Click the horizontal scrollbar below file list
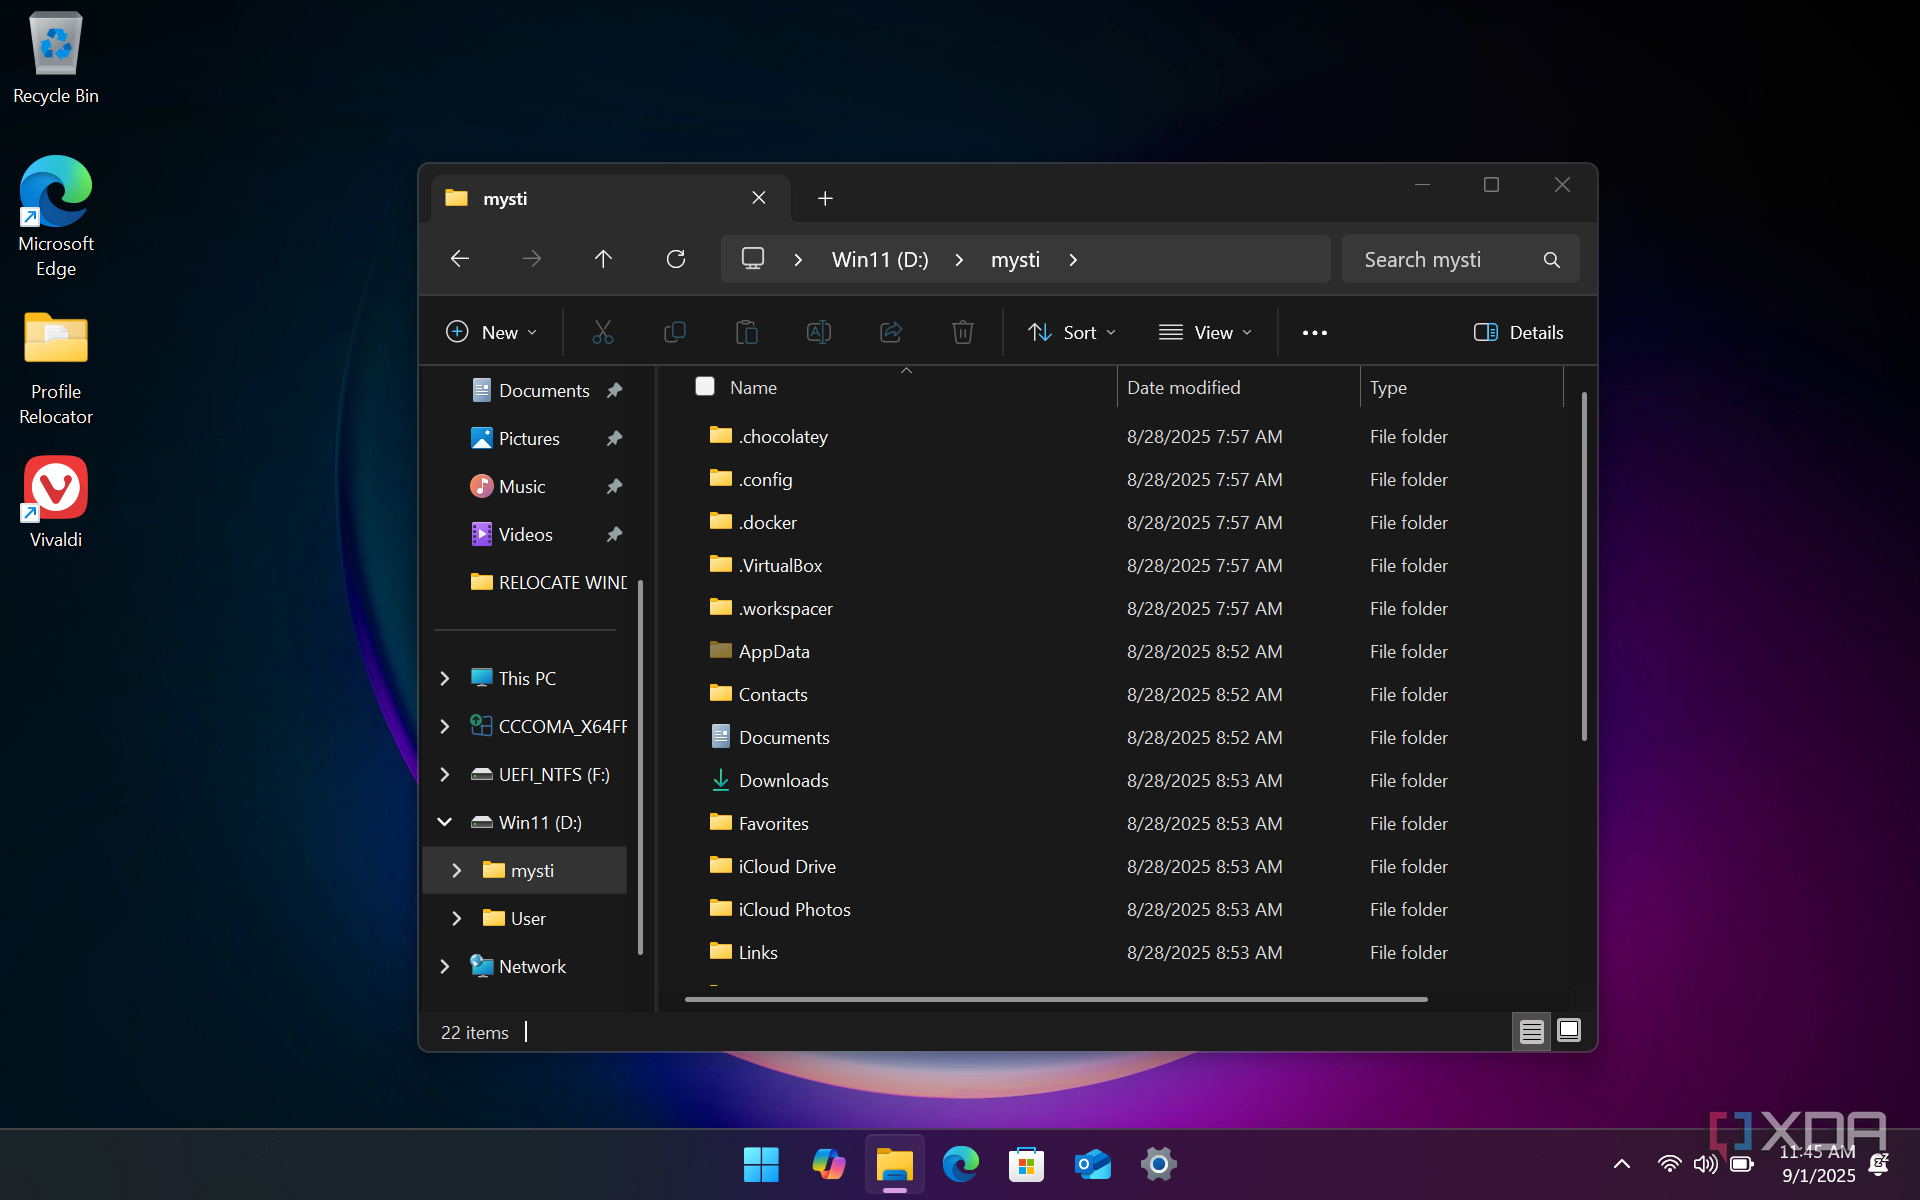This screenshot has height=1200, width=1920. click(1055, 999)
